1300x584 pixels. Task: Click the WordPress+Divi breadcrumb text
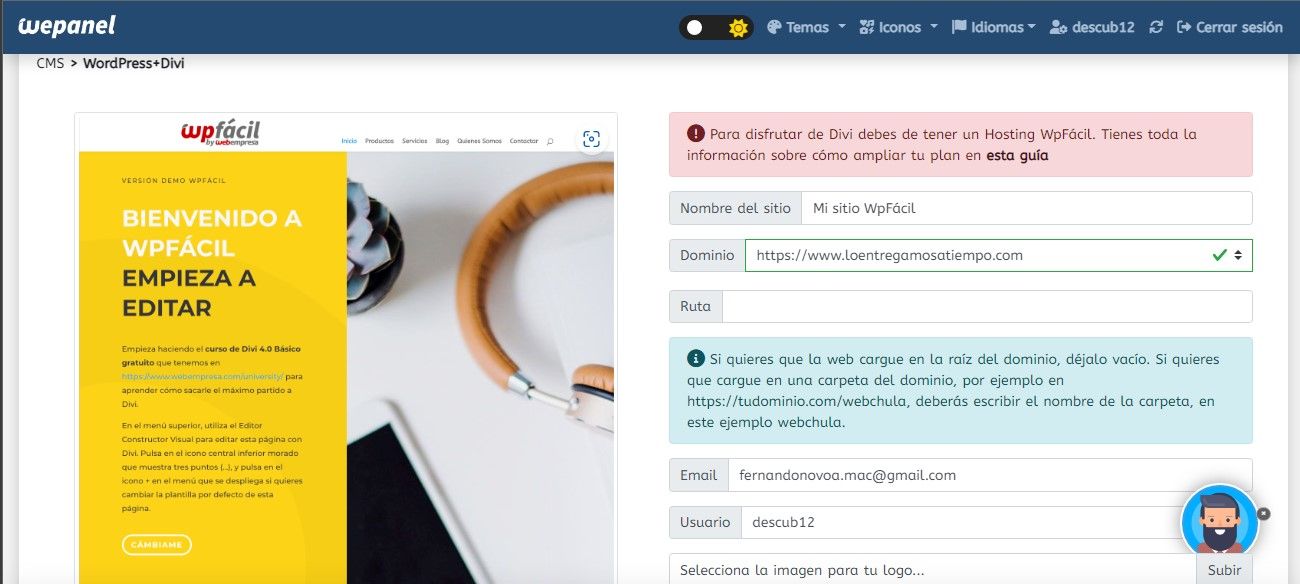coord(133,63)
